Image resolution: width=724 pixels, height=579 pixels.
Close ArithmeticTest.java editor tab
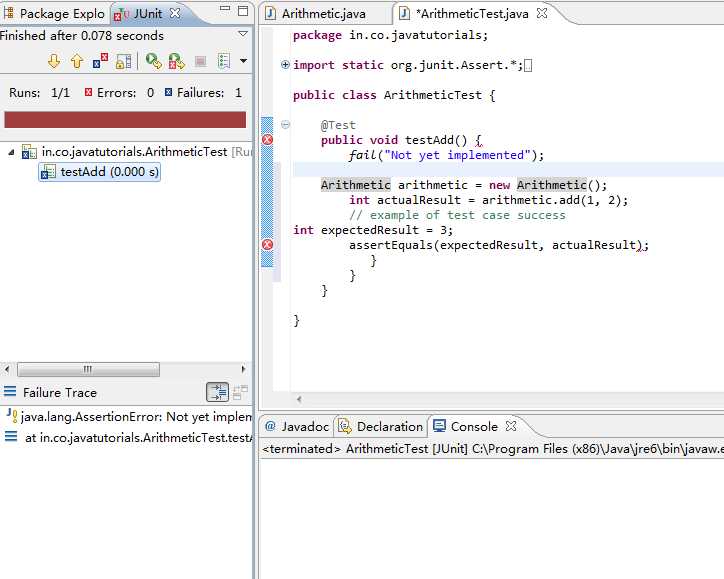[x=542, y=13]
